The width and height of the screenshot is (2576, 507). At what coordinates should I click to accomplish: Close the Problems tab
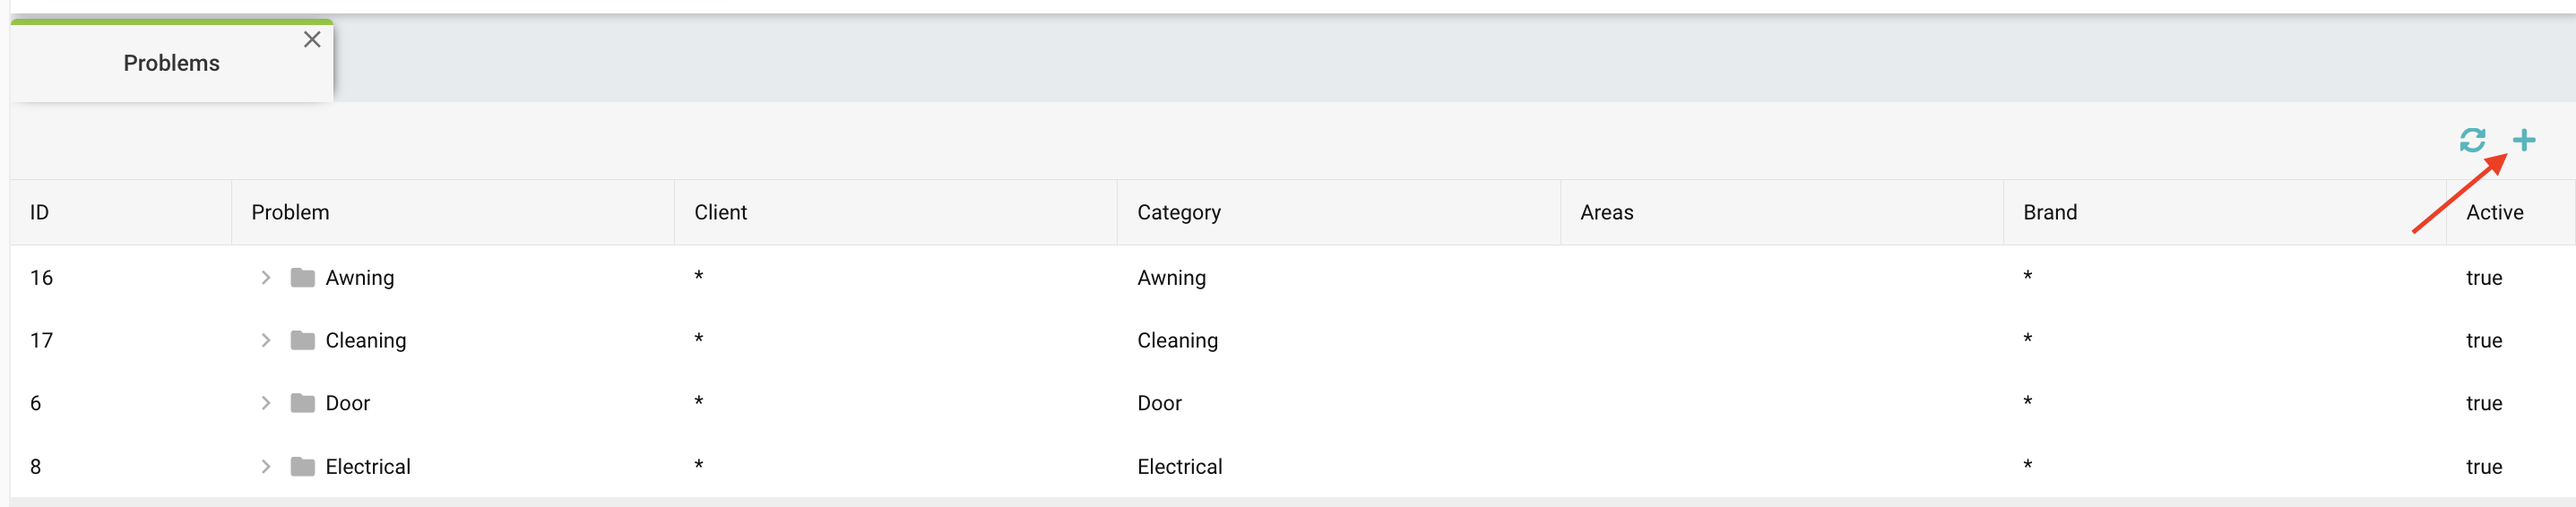[x=312, y=40]
